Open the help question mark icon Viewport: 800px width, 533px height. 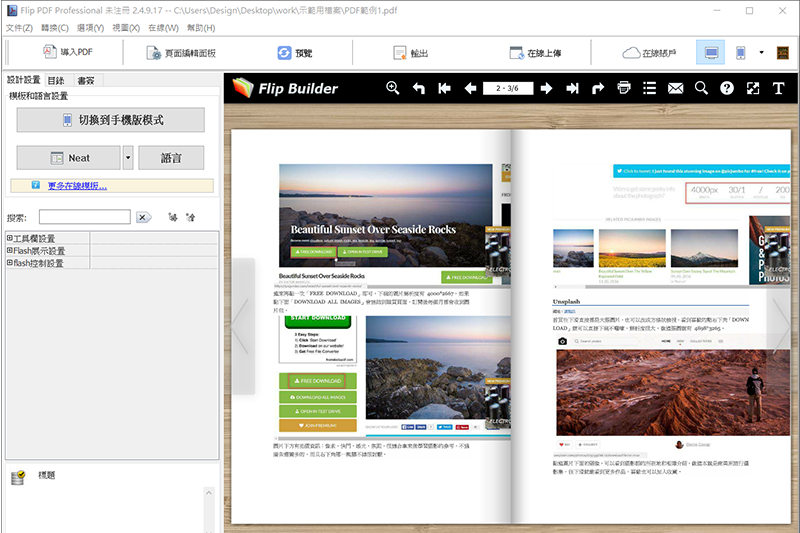[x=727, y=88]
